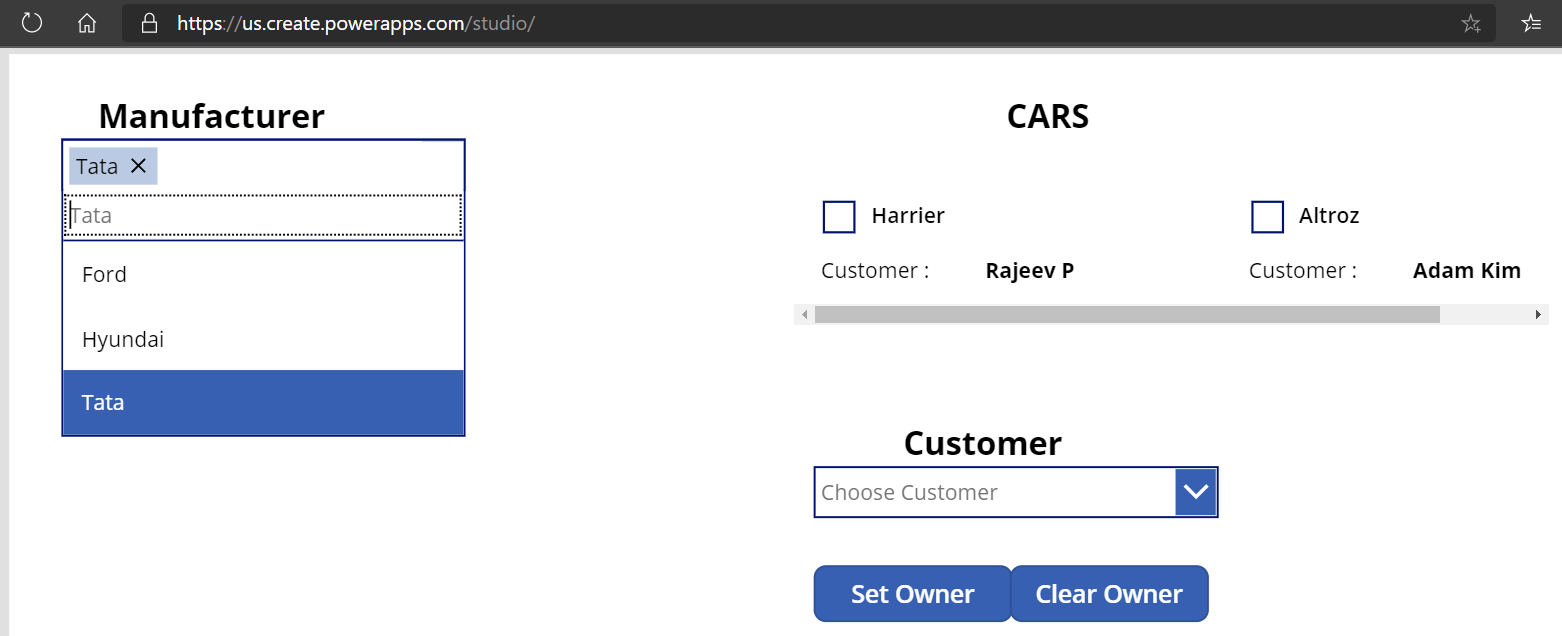
Task: Click the cars gallery scroll-left arrow
Action: 804,315
